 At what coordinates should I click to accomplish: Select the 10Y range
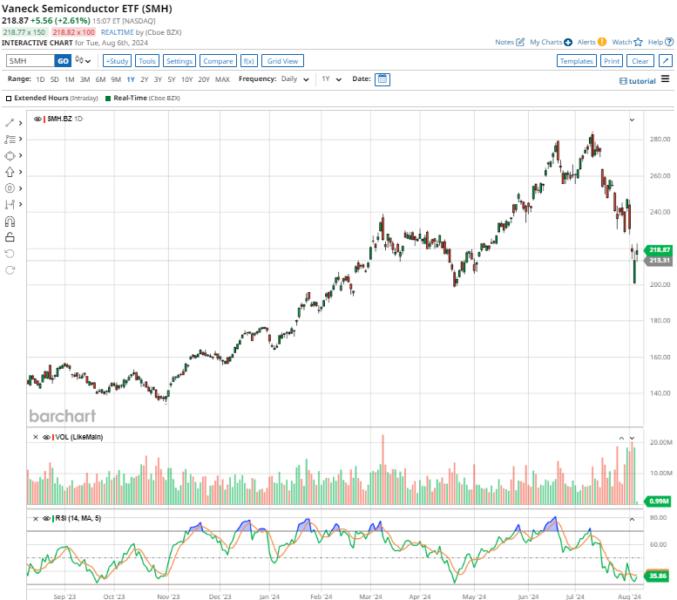pos(187,79)
